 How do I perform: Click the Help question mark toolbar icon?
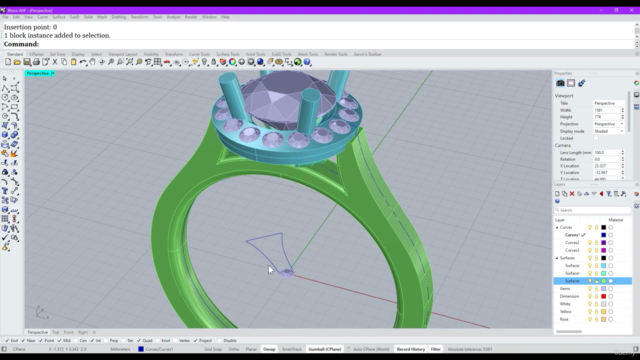tap(307, 62)
